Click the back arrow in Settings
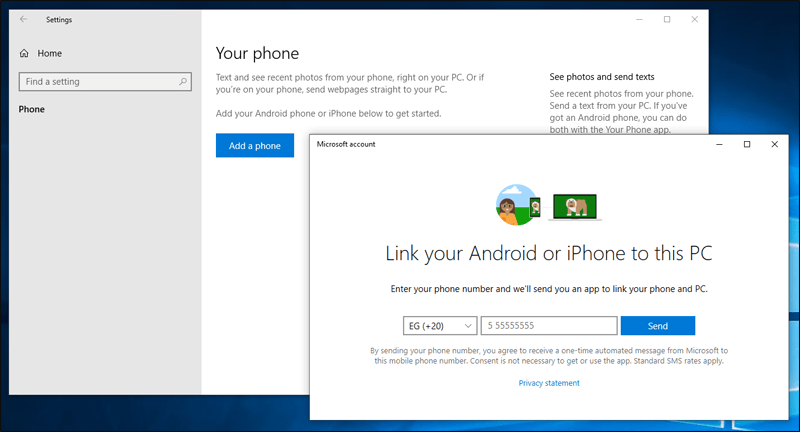The height and width of the screenshot is (432, 800). tap(24, 19)
